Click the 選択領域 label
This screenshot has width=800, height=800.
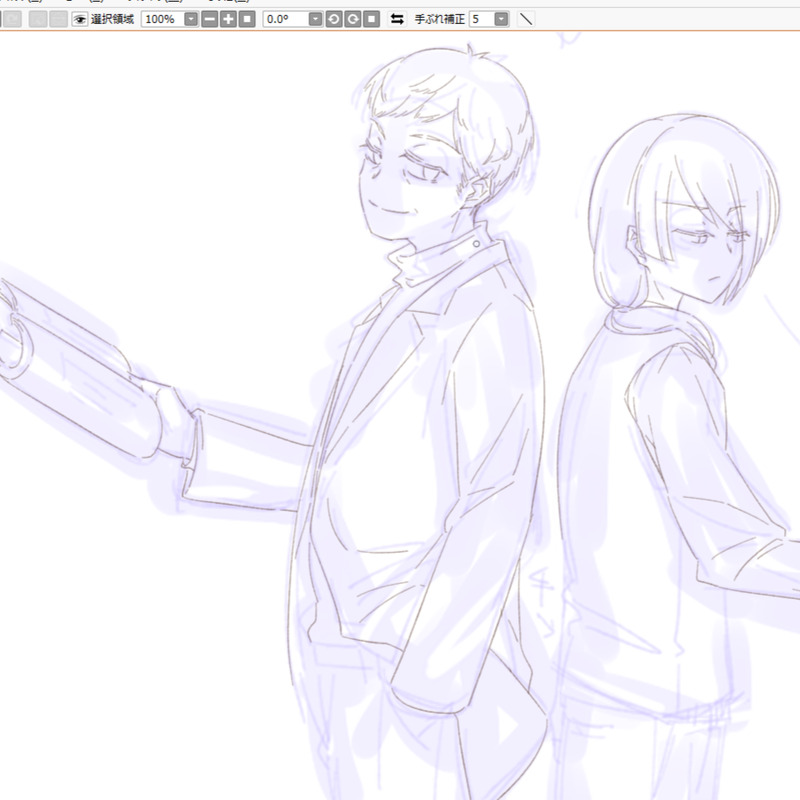(112, 19)
